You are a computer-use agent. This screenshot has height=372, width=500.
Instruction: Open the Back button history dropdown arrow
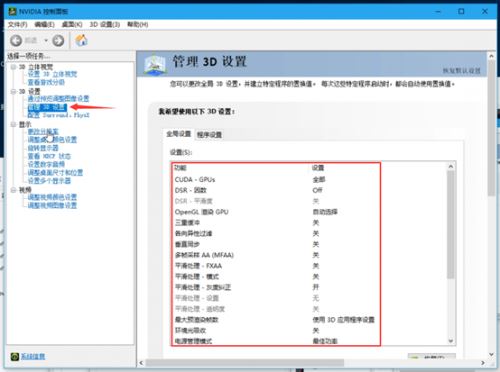tap(46, 41)
